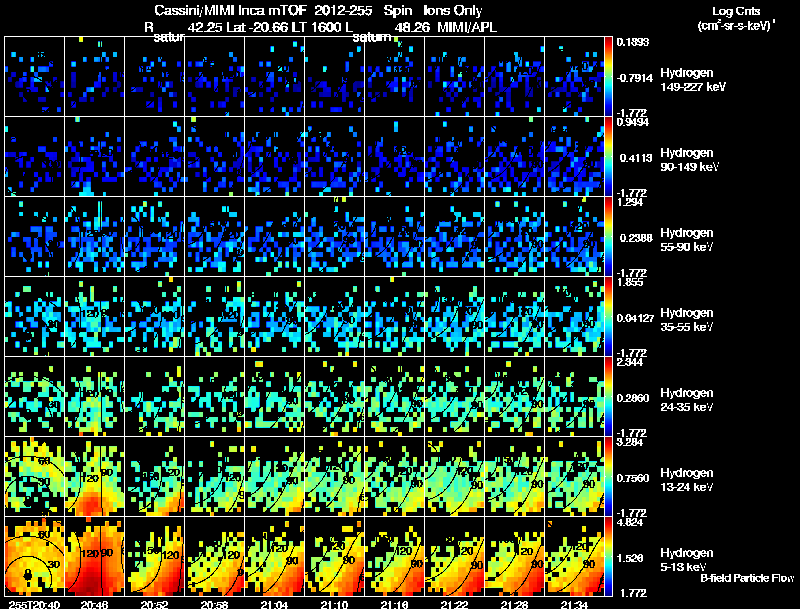
Task: Select the 5-13 keV panel at 20:46
Action: pyautogui.click(x=95, y=556)
